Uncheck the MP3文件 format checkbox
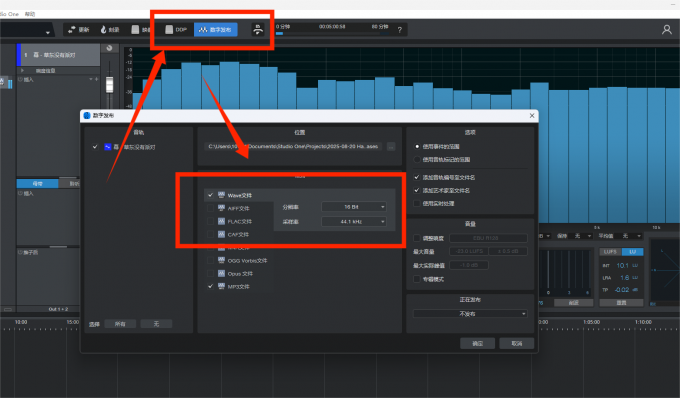 (210, 286)
